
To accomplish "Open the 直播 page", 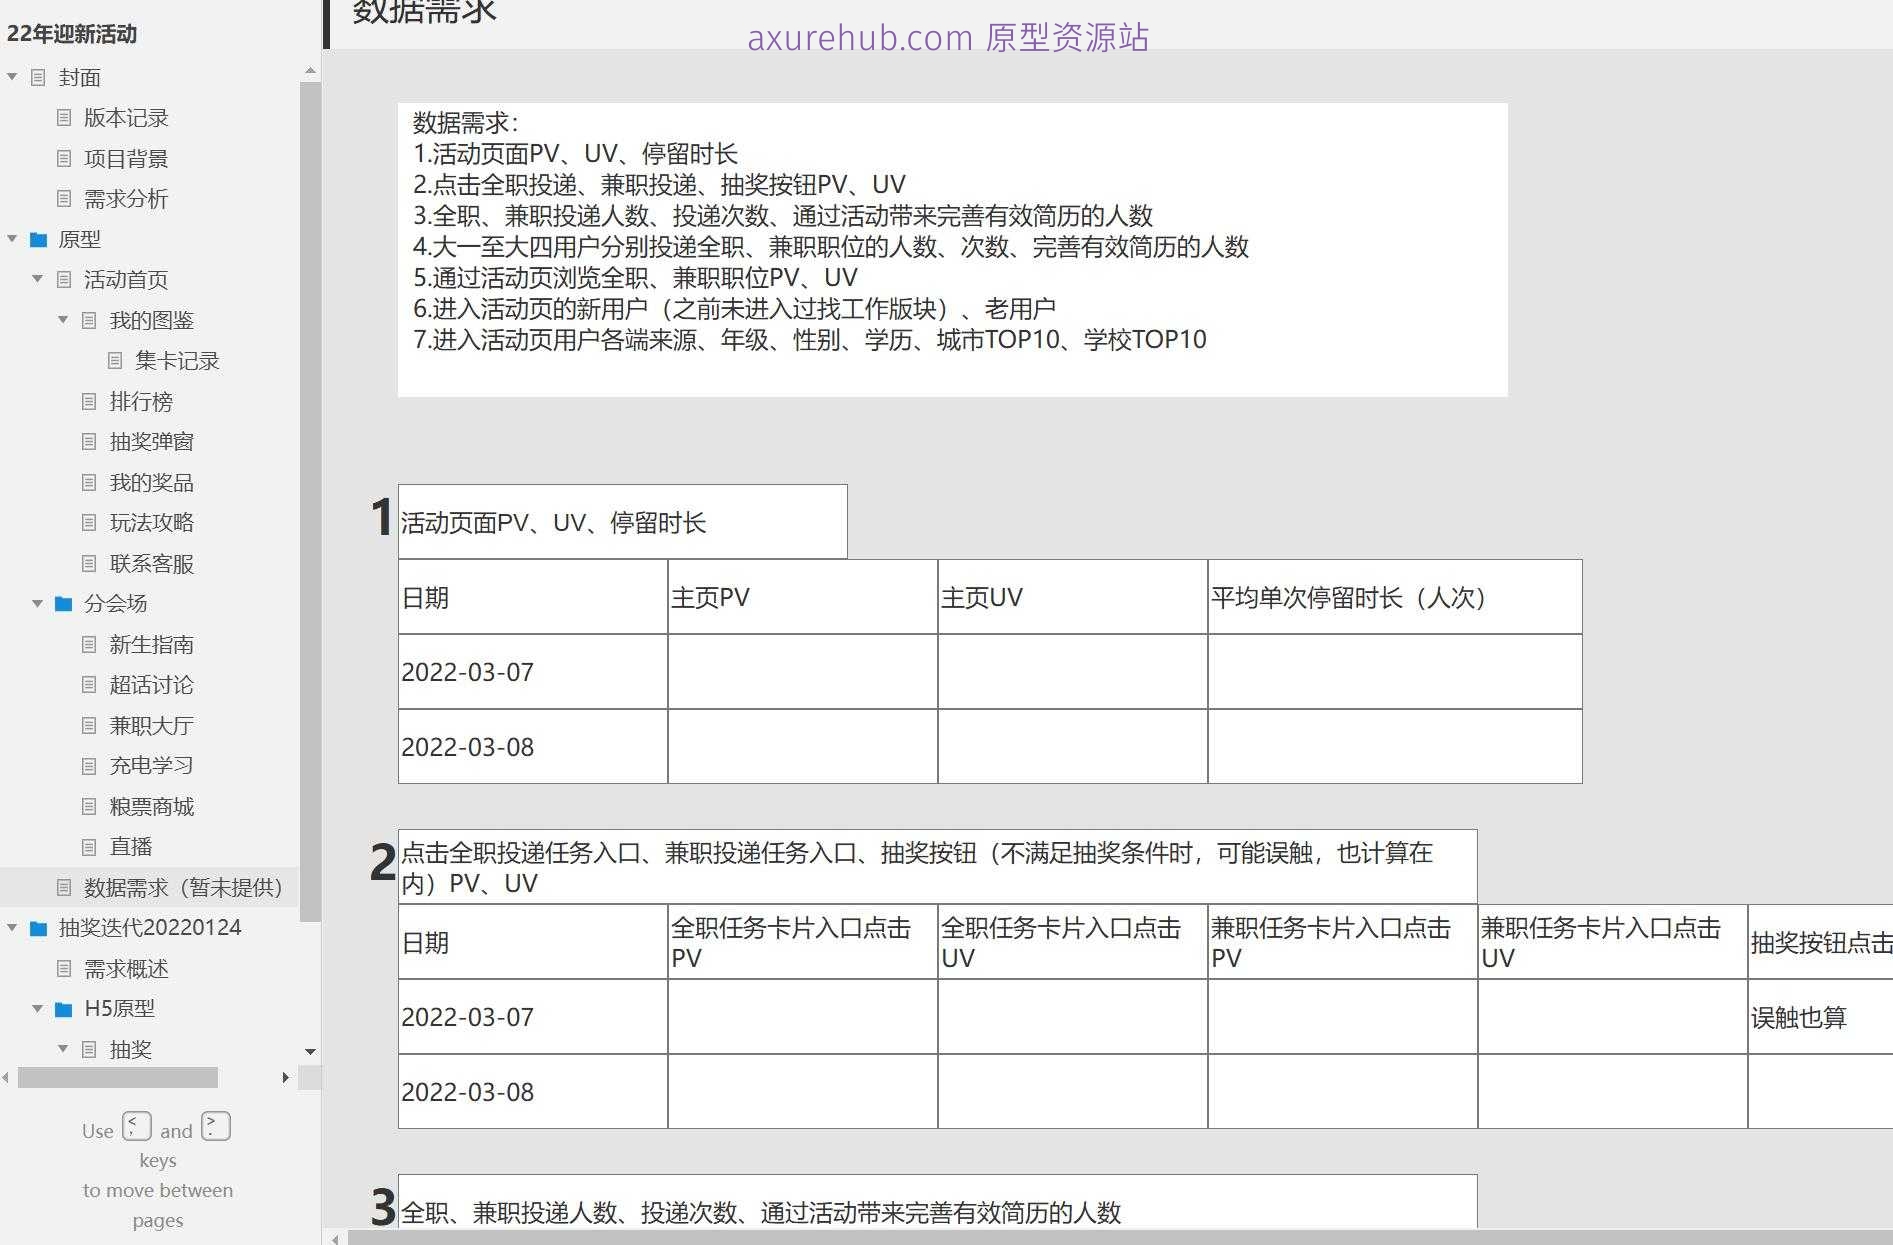I will (131, 847).
